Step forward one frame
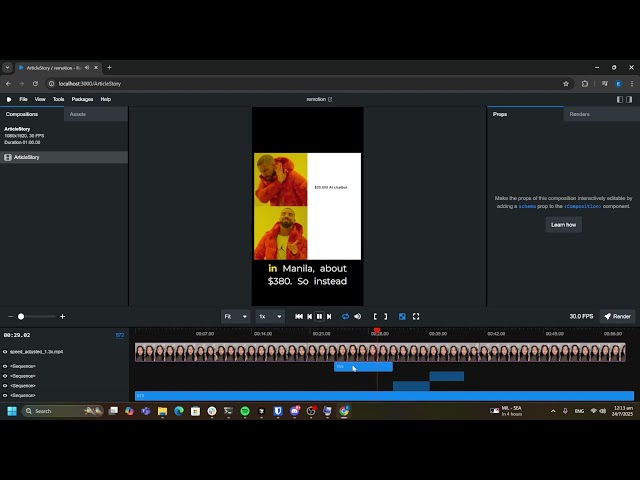640x480 pixels. (x=329, y=316)
